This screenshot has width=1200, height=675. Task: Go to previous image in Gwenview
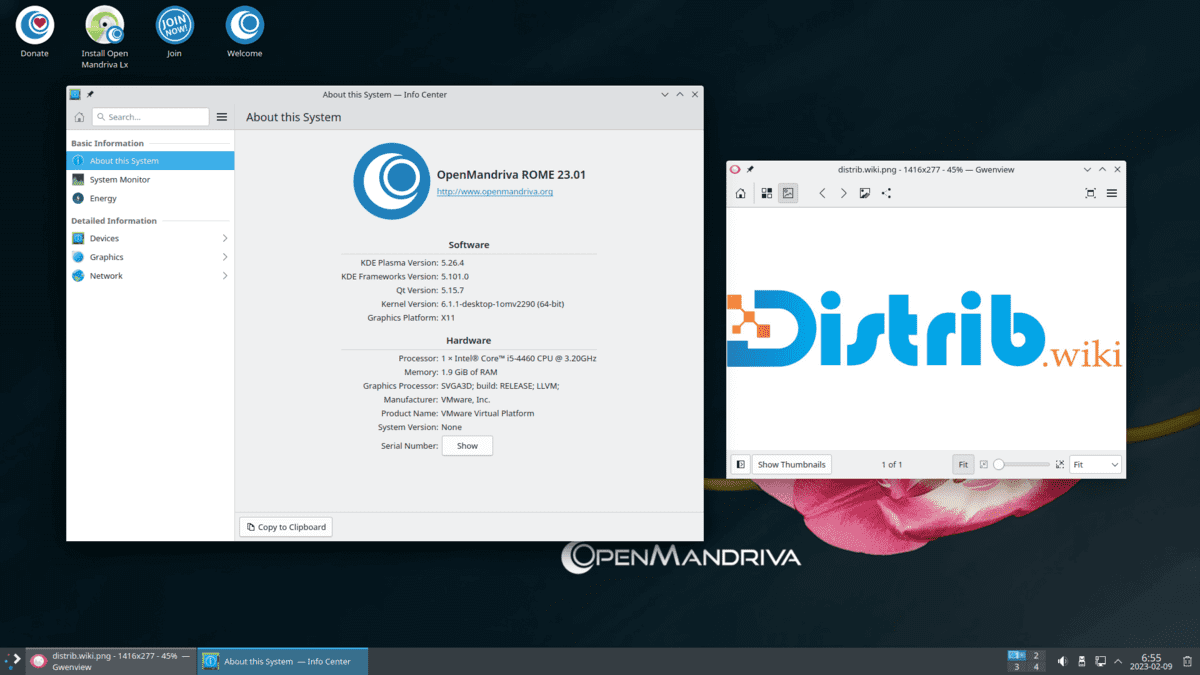point(822,193)
